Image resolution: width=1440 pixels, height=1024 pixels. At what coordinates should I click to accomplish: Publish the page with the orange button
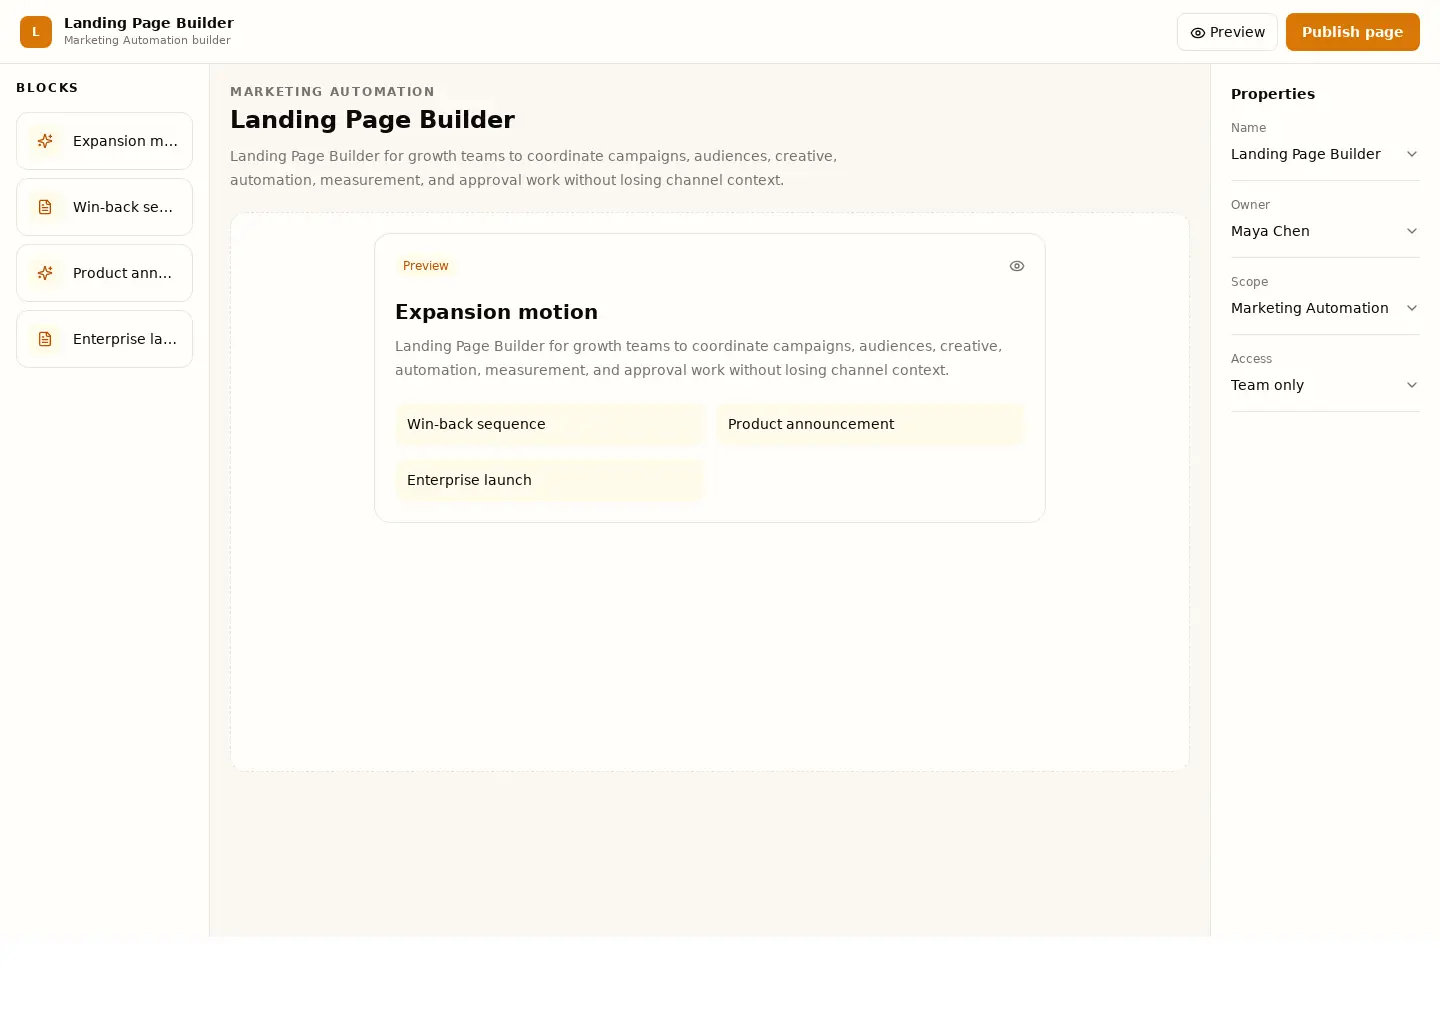pyautogui.click(x=1352, y=32)
